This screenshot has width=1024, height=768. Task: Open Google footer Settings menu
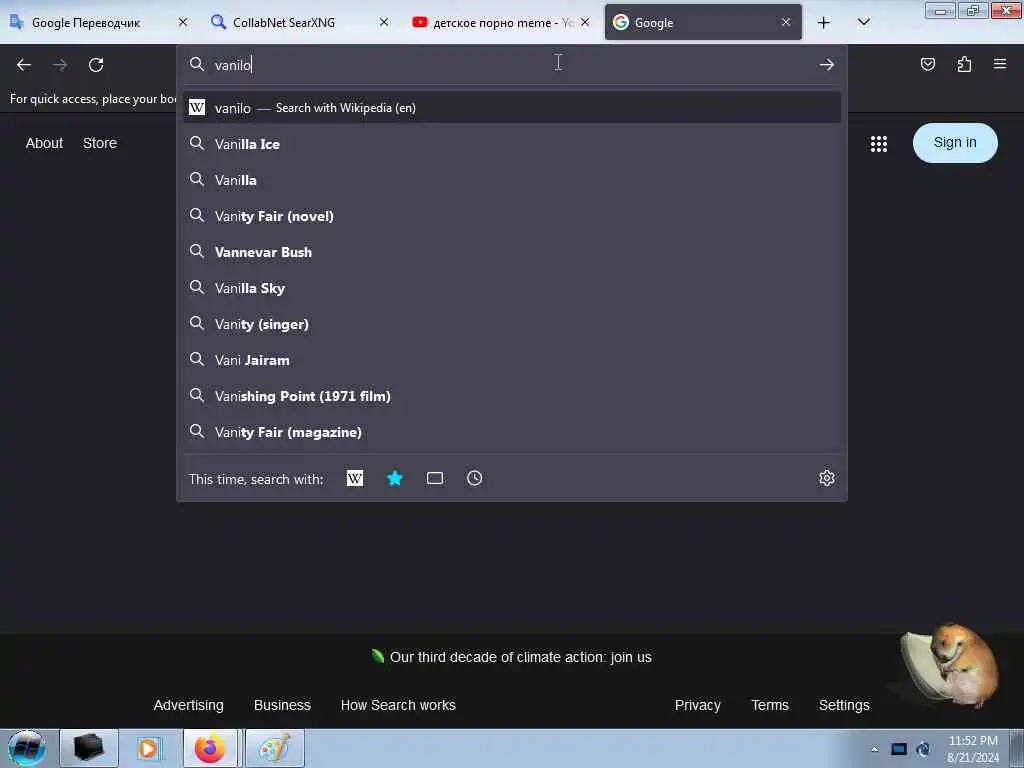[844, 705]
